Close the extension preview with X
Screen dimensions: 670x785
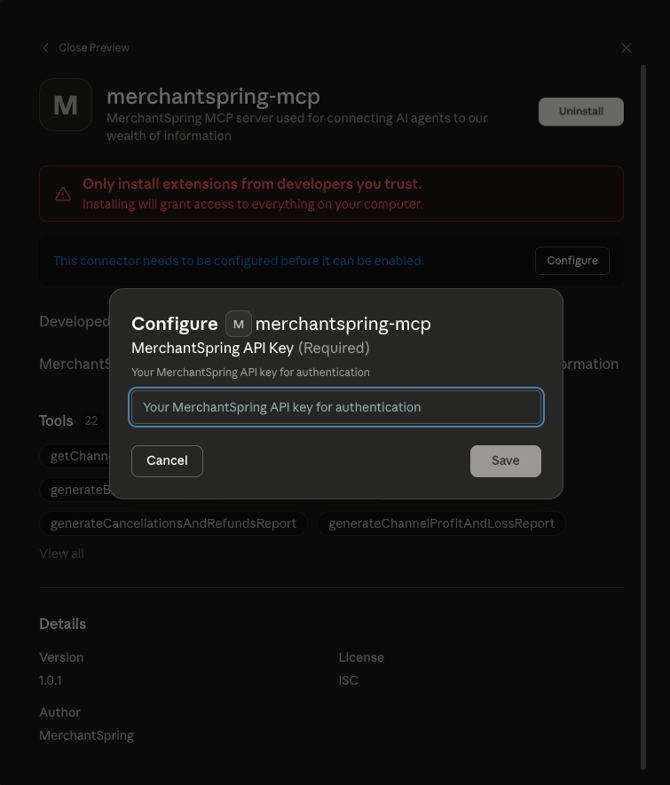point(626,48)
